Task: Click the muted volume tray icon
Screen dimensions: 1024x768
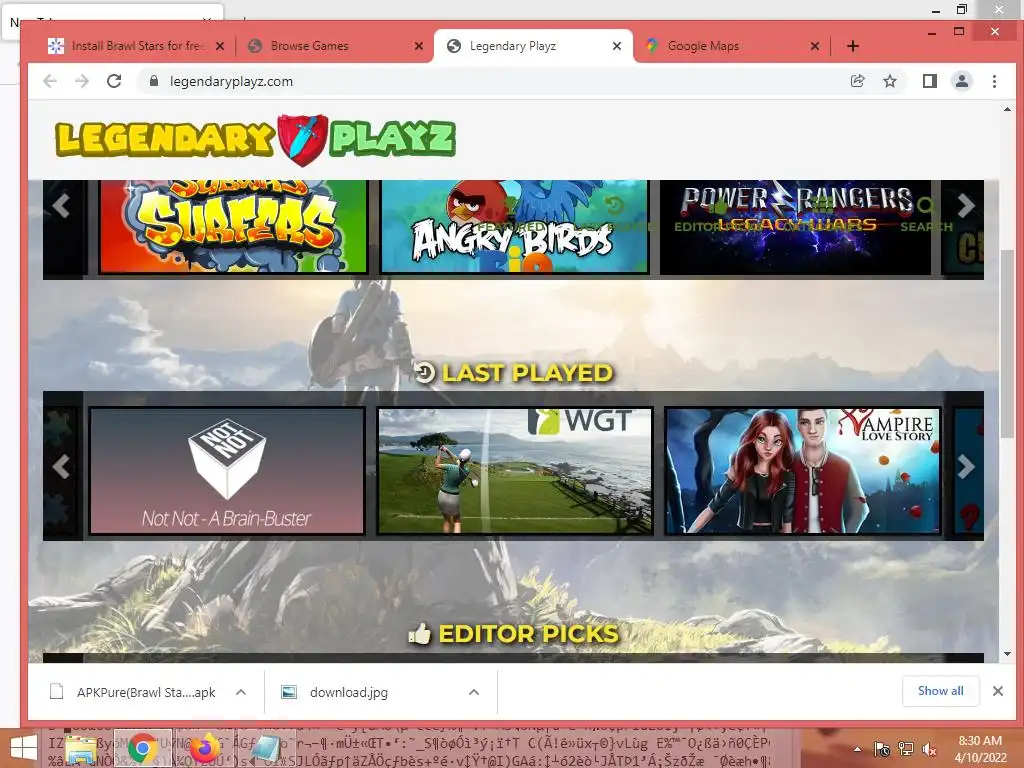Action: coord(929,749)
